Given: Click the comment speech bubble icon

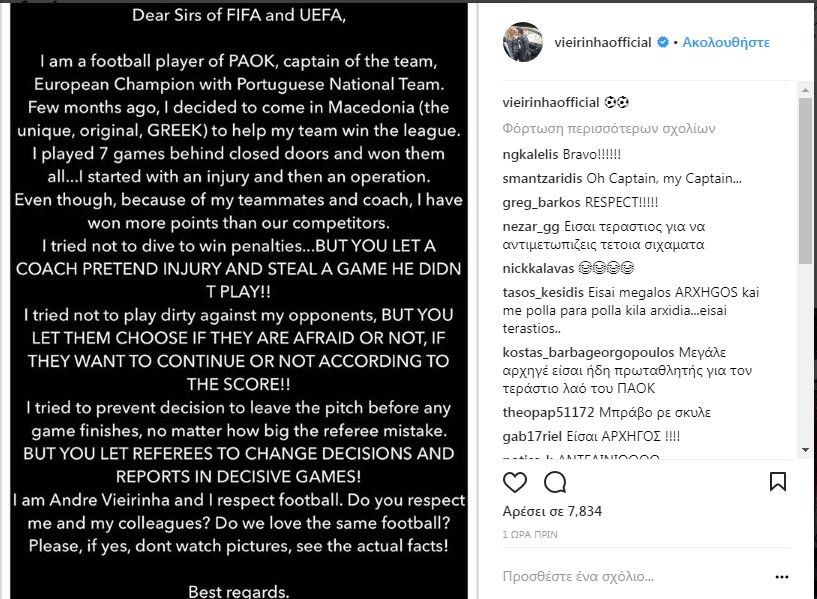Looking at the screenshot, I should click(x=555, y=483).
